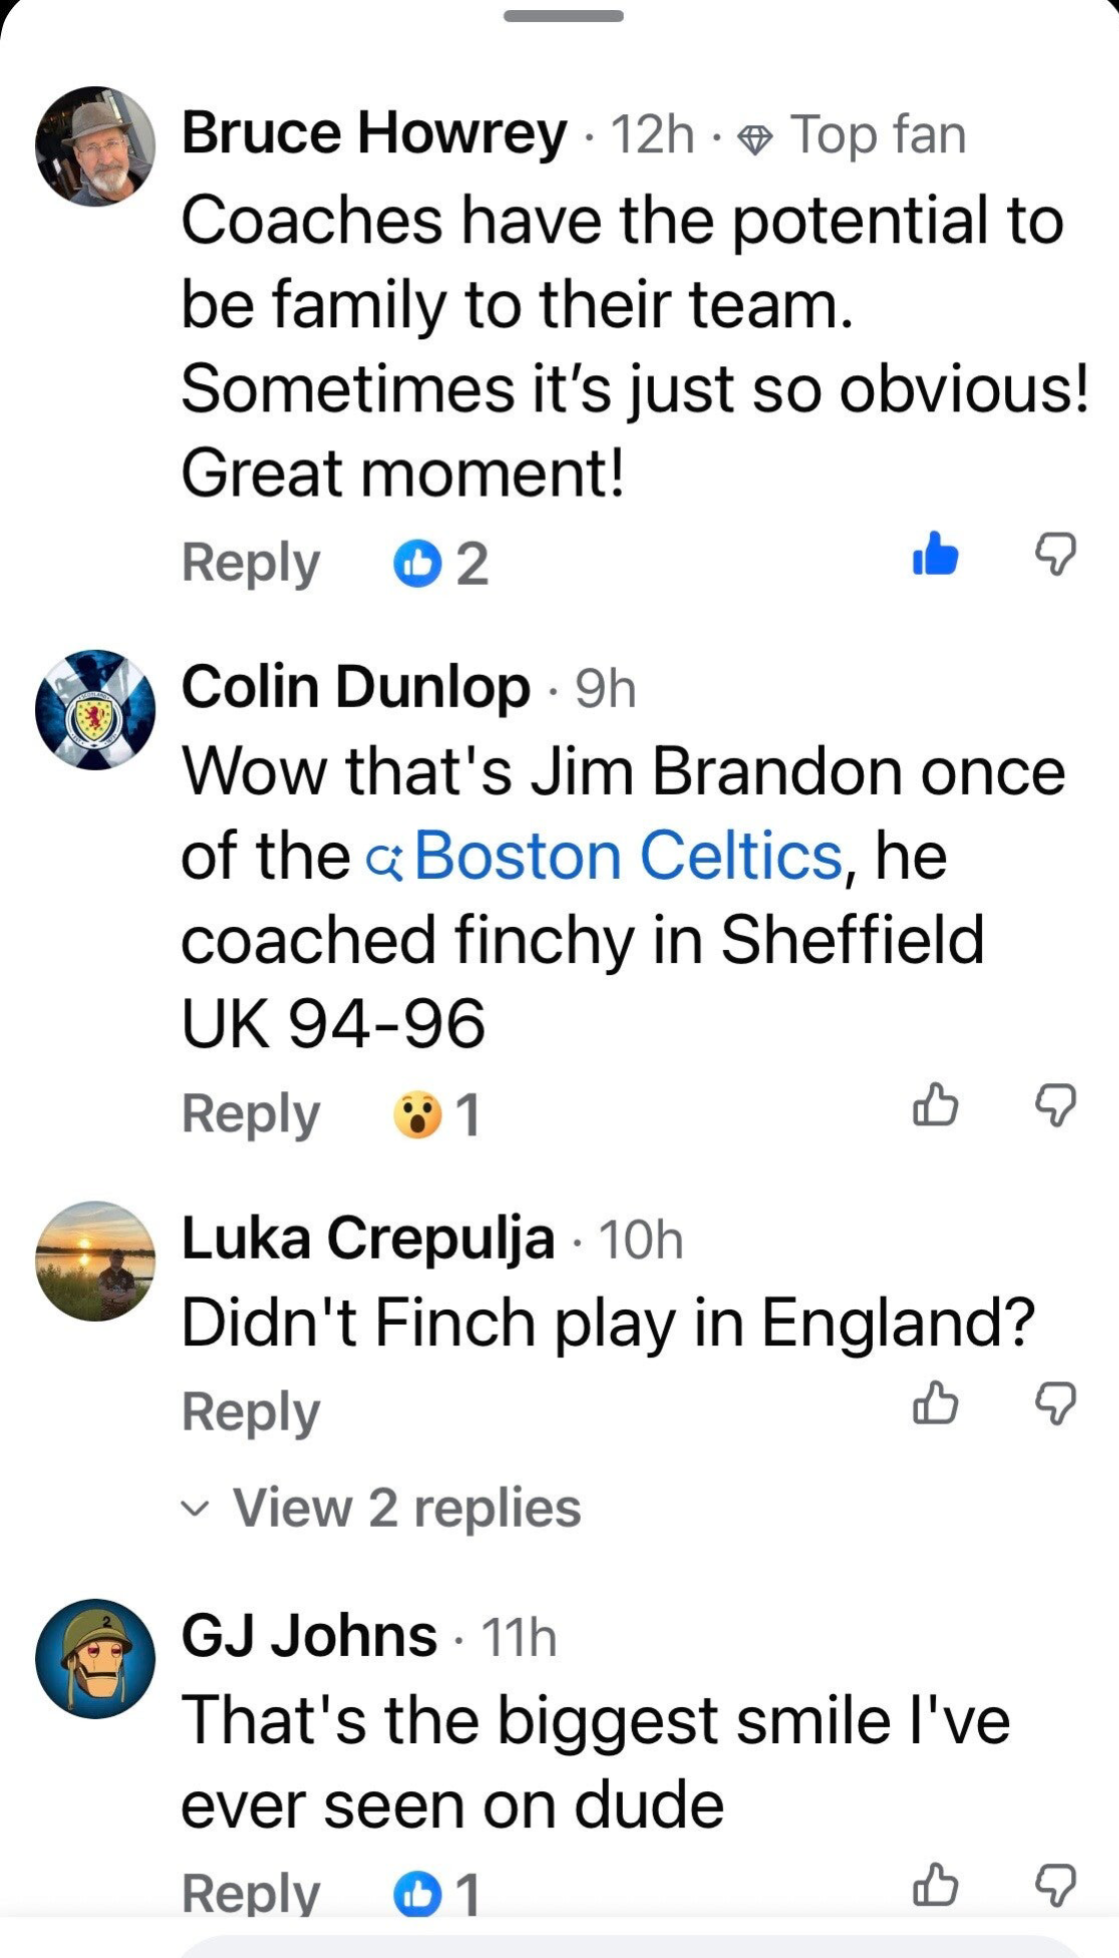This screenshot has width=1119, height=1958.
Task: Open Bruce Howrey's profile picture
Action: pos(95,146)
